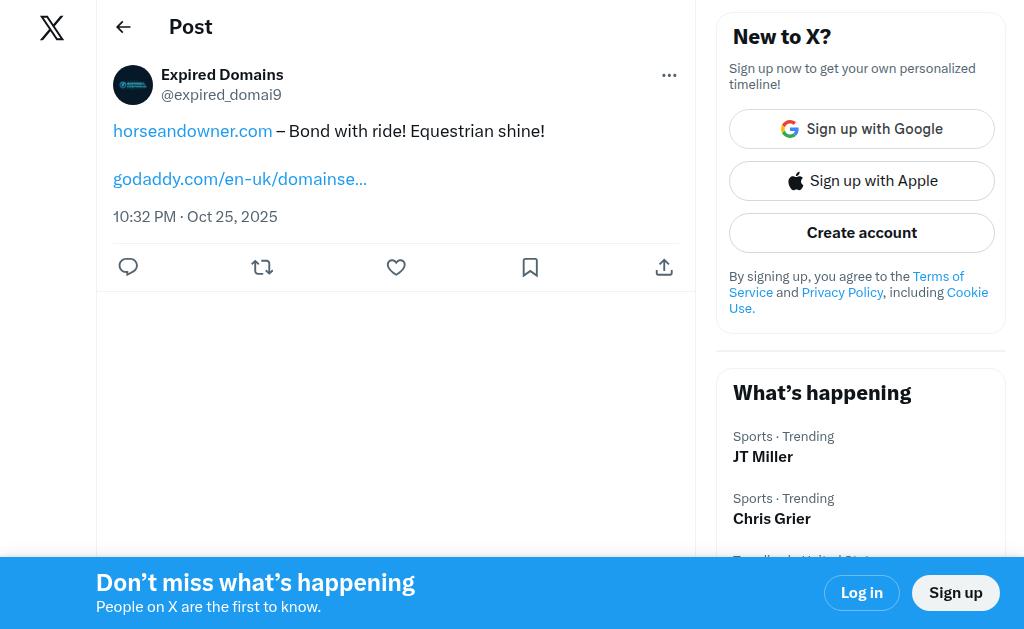This screenshot has height=629, width=1024.
Task: Click Sign up with Apple button
Action: point(862,181)
